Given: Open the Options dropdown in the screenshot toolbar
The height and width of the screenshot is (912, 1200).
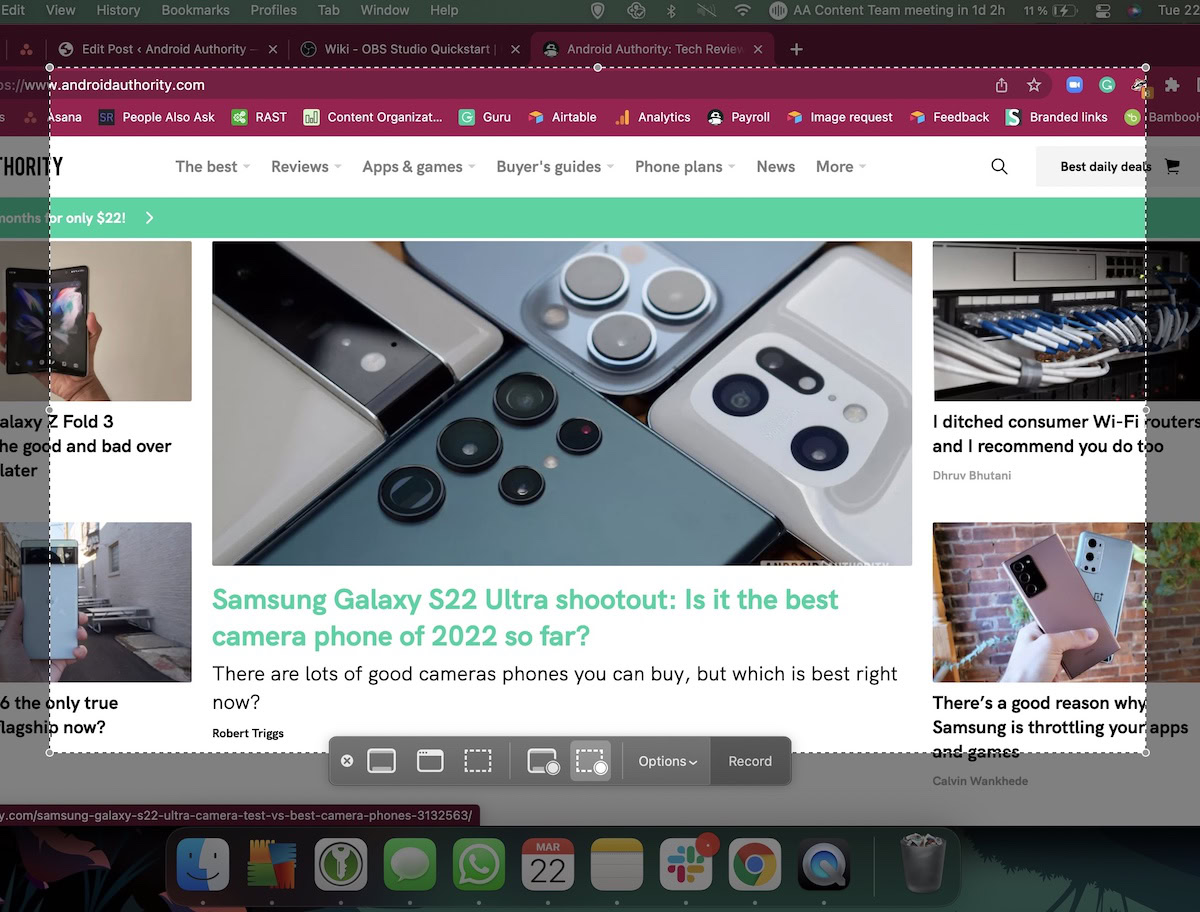Looking at the screenshot, I should click(667, 761).
